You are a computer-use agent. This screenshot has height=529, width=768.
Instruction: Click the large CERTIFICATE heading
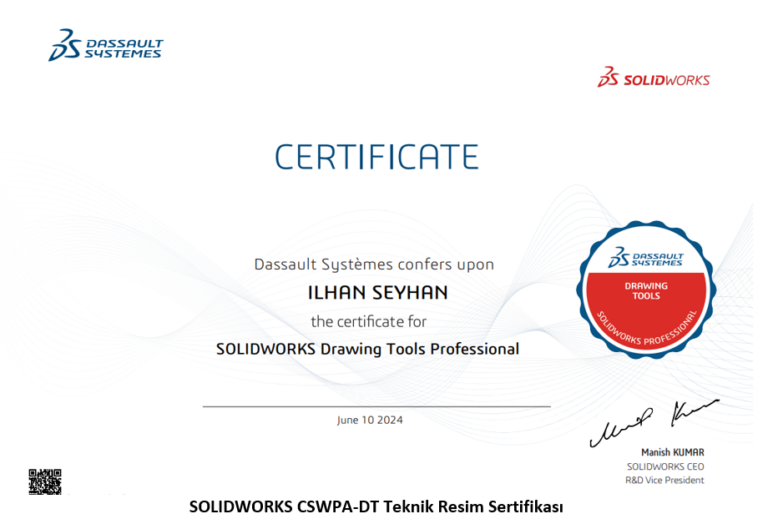click(376, 157)
